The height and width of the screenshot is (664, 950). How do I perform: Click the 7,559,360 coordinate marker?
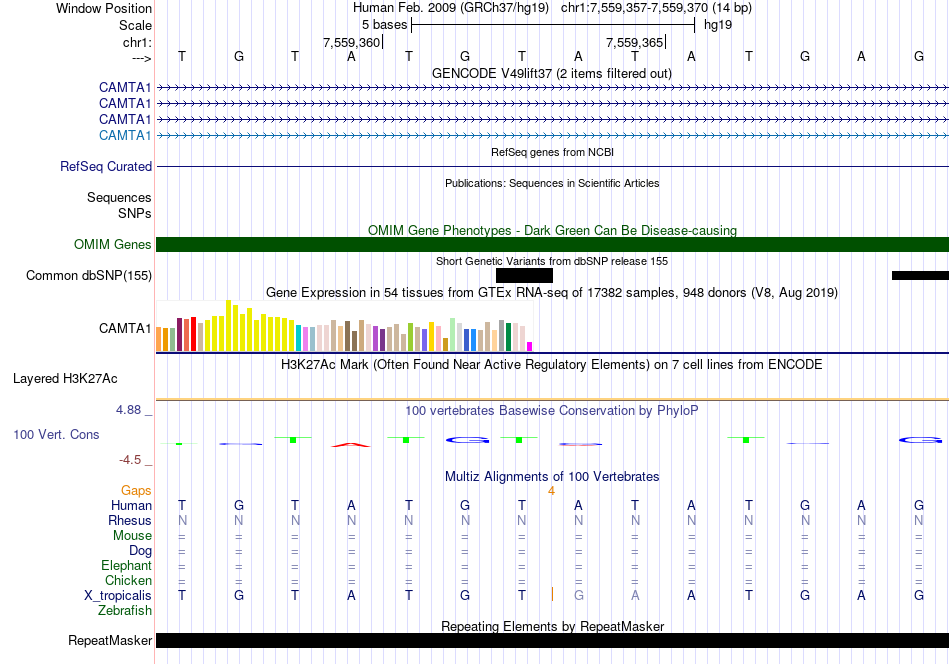tap(351, 42)
